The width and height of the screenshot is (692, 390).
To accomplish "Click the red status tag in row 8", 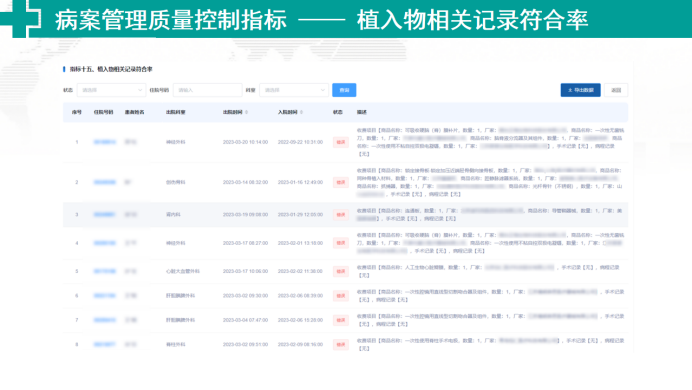I will 341,344.
